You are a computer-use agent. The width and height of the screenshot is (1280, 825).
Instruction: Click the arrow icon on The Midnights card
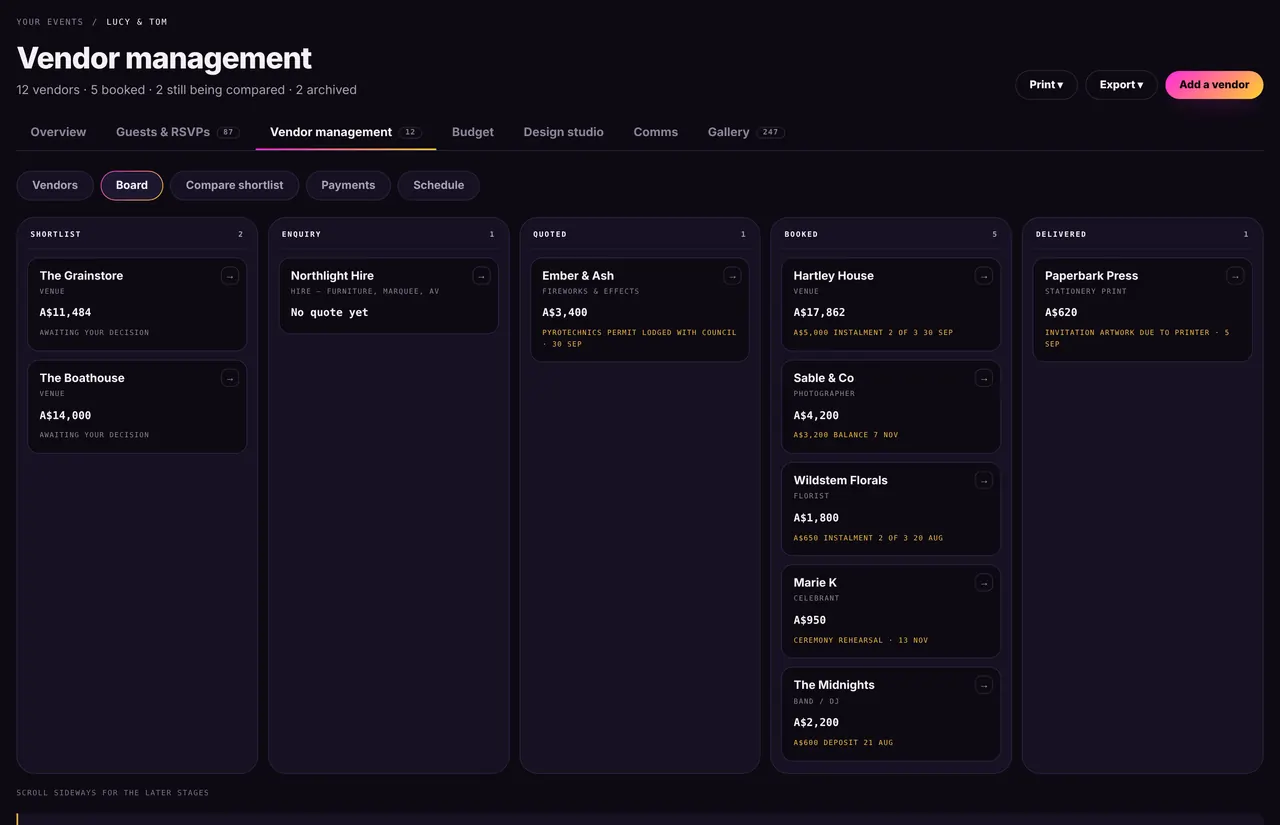pos(984,685)
